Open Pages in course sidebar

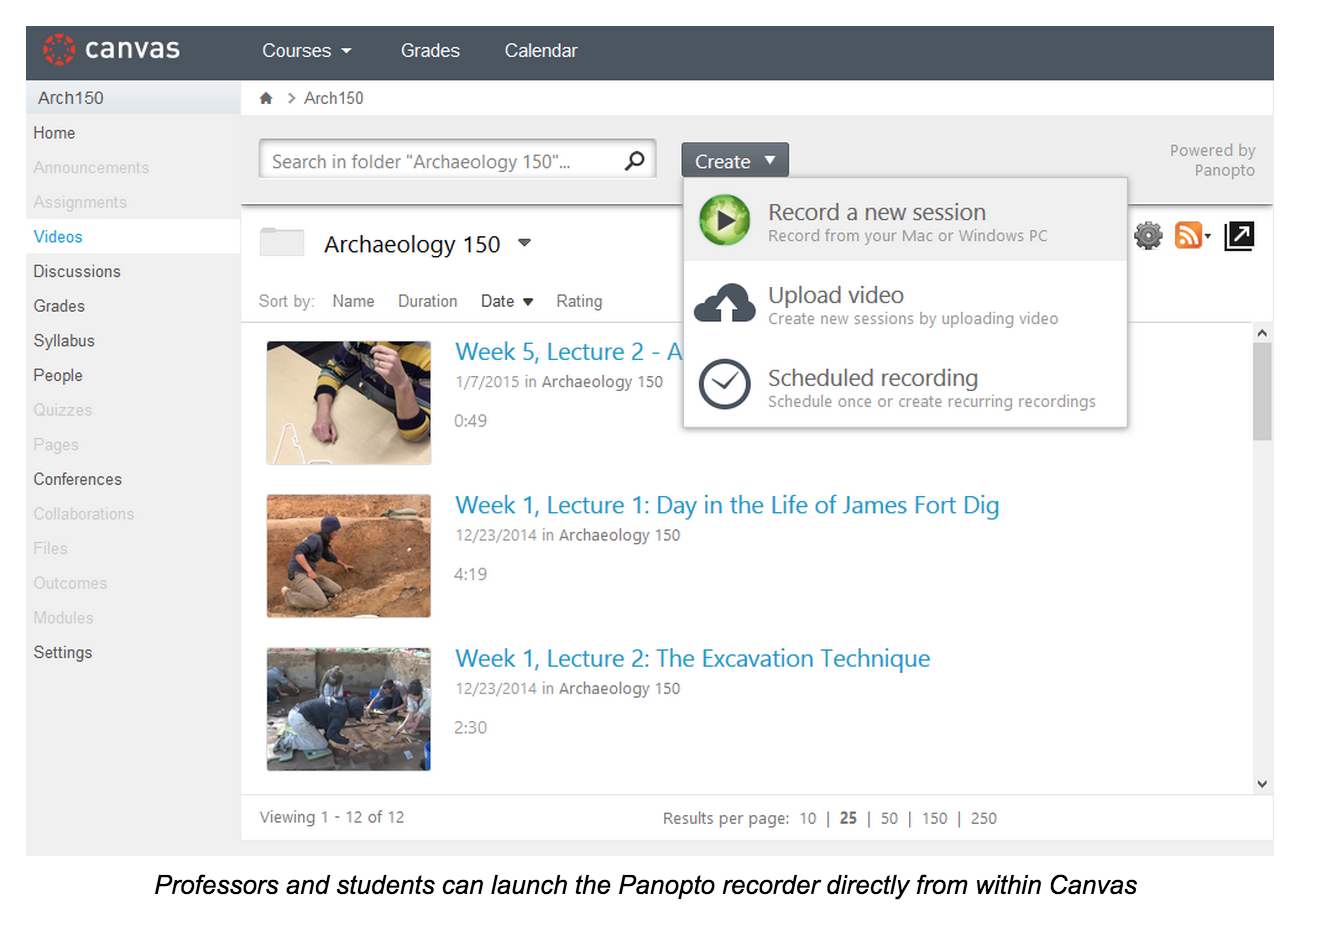pyautogui.click(x=56, y=445)
